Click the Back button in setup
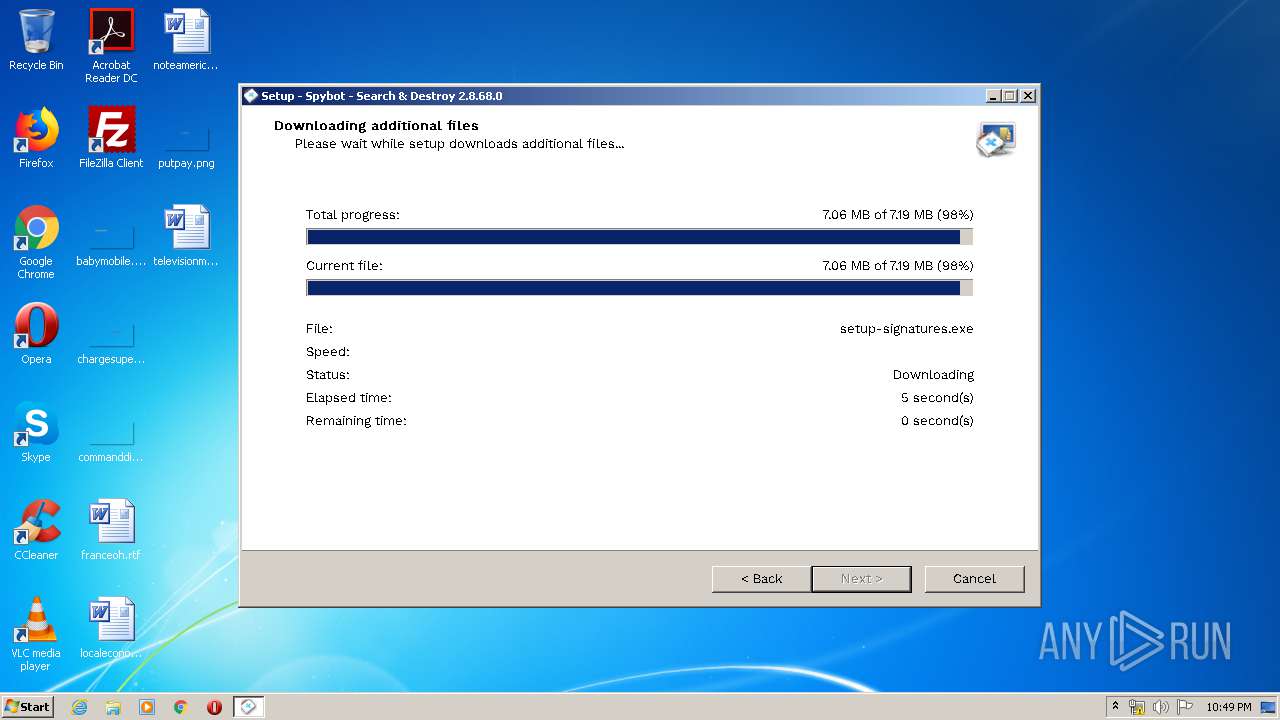Image resolution: width=1280 pixels, height=720 pixels. (761, 579)
